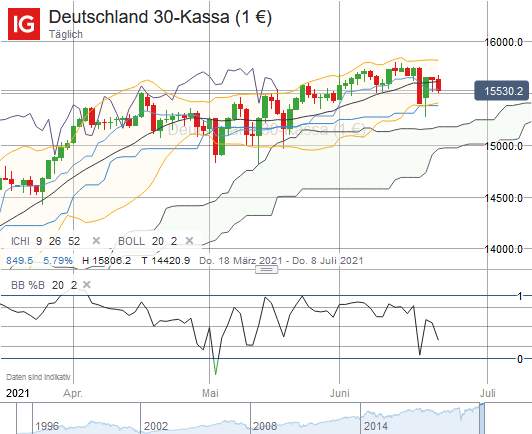
Task: Select the 15000.0 price axis label
Action: point(504,146)
